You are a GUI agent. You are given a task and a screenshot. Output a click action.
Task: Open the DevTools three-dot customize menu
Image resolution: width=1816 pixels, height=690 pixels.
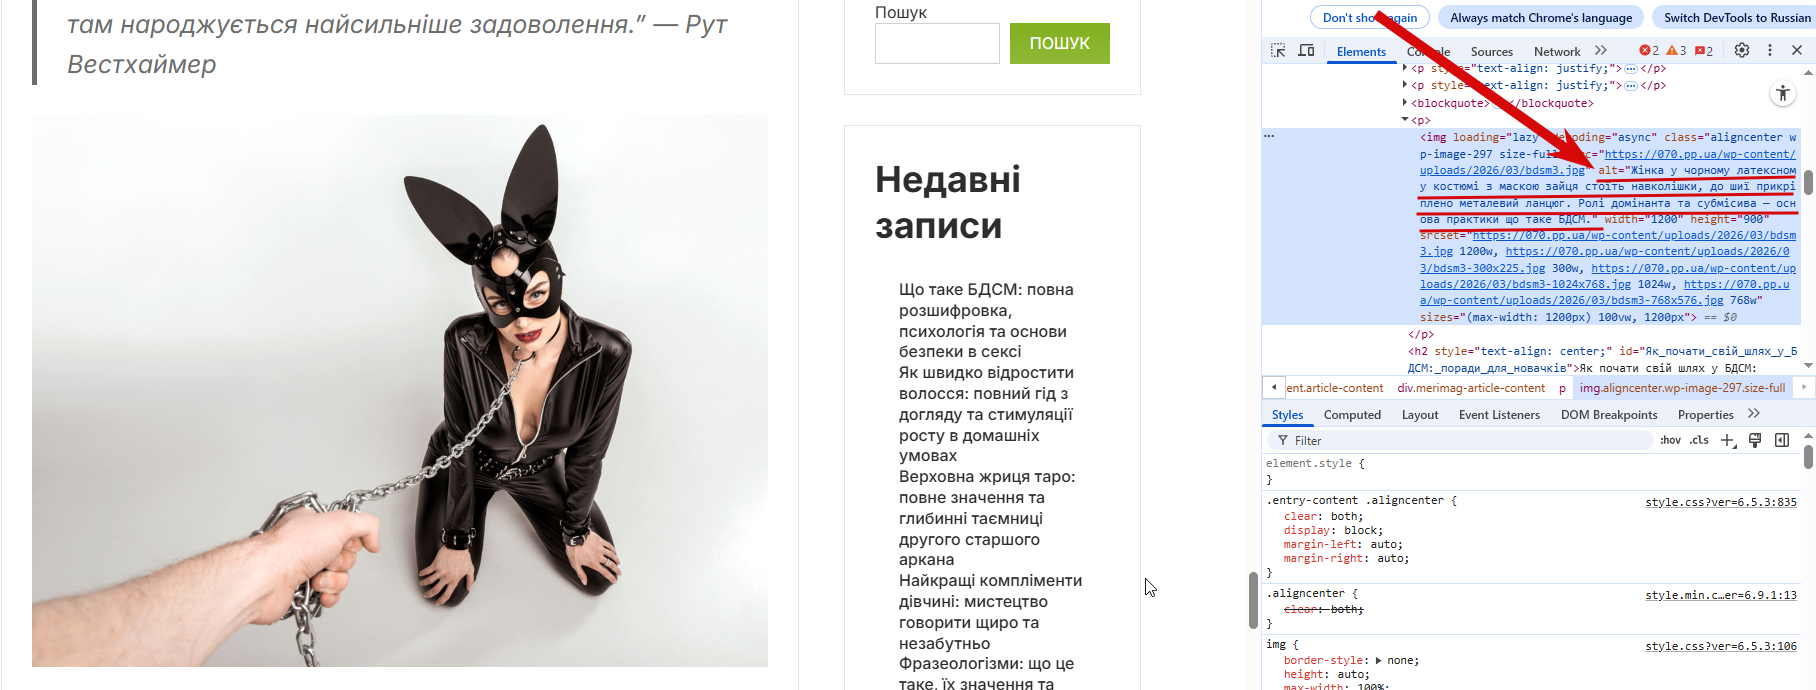pos(1769,50)
